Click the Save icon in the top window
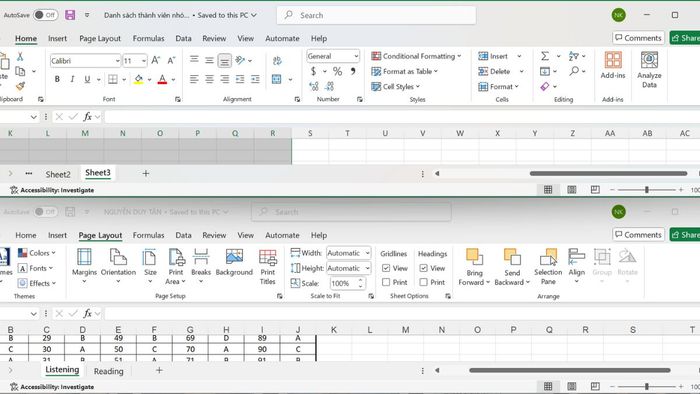 click(70, 15)
